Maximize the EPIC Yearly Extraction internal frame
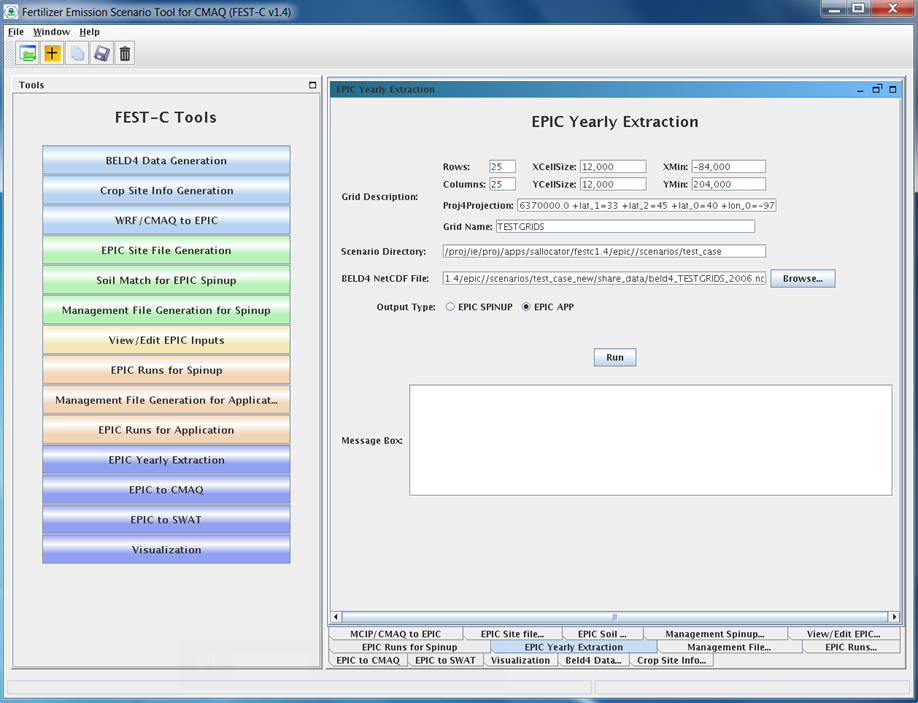Image resolution: width=918 pixels, height=703 pixels. coord(893,90)
